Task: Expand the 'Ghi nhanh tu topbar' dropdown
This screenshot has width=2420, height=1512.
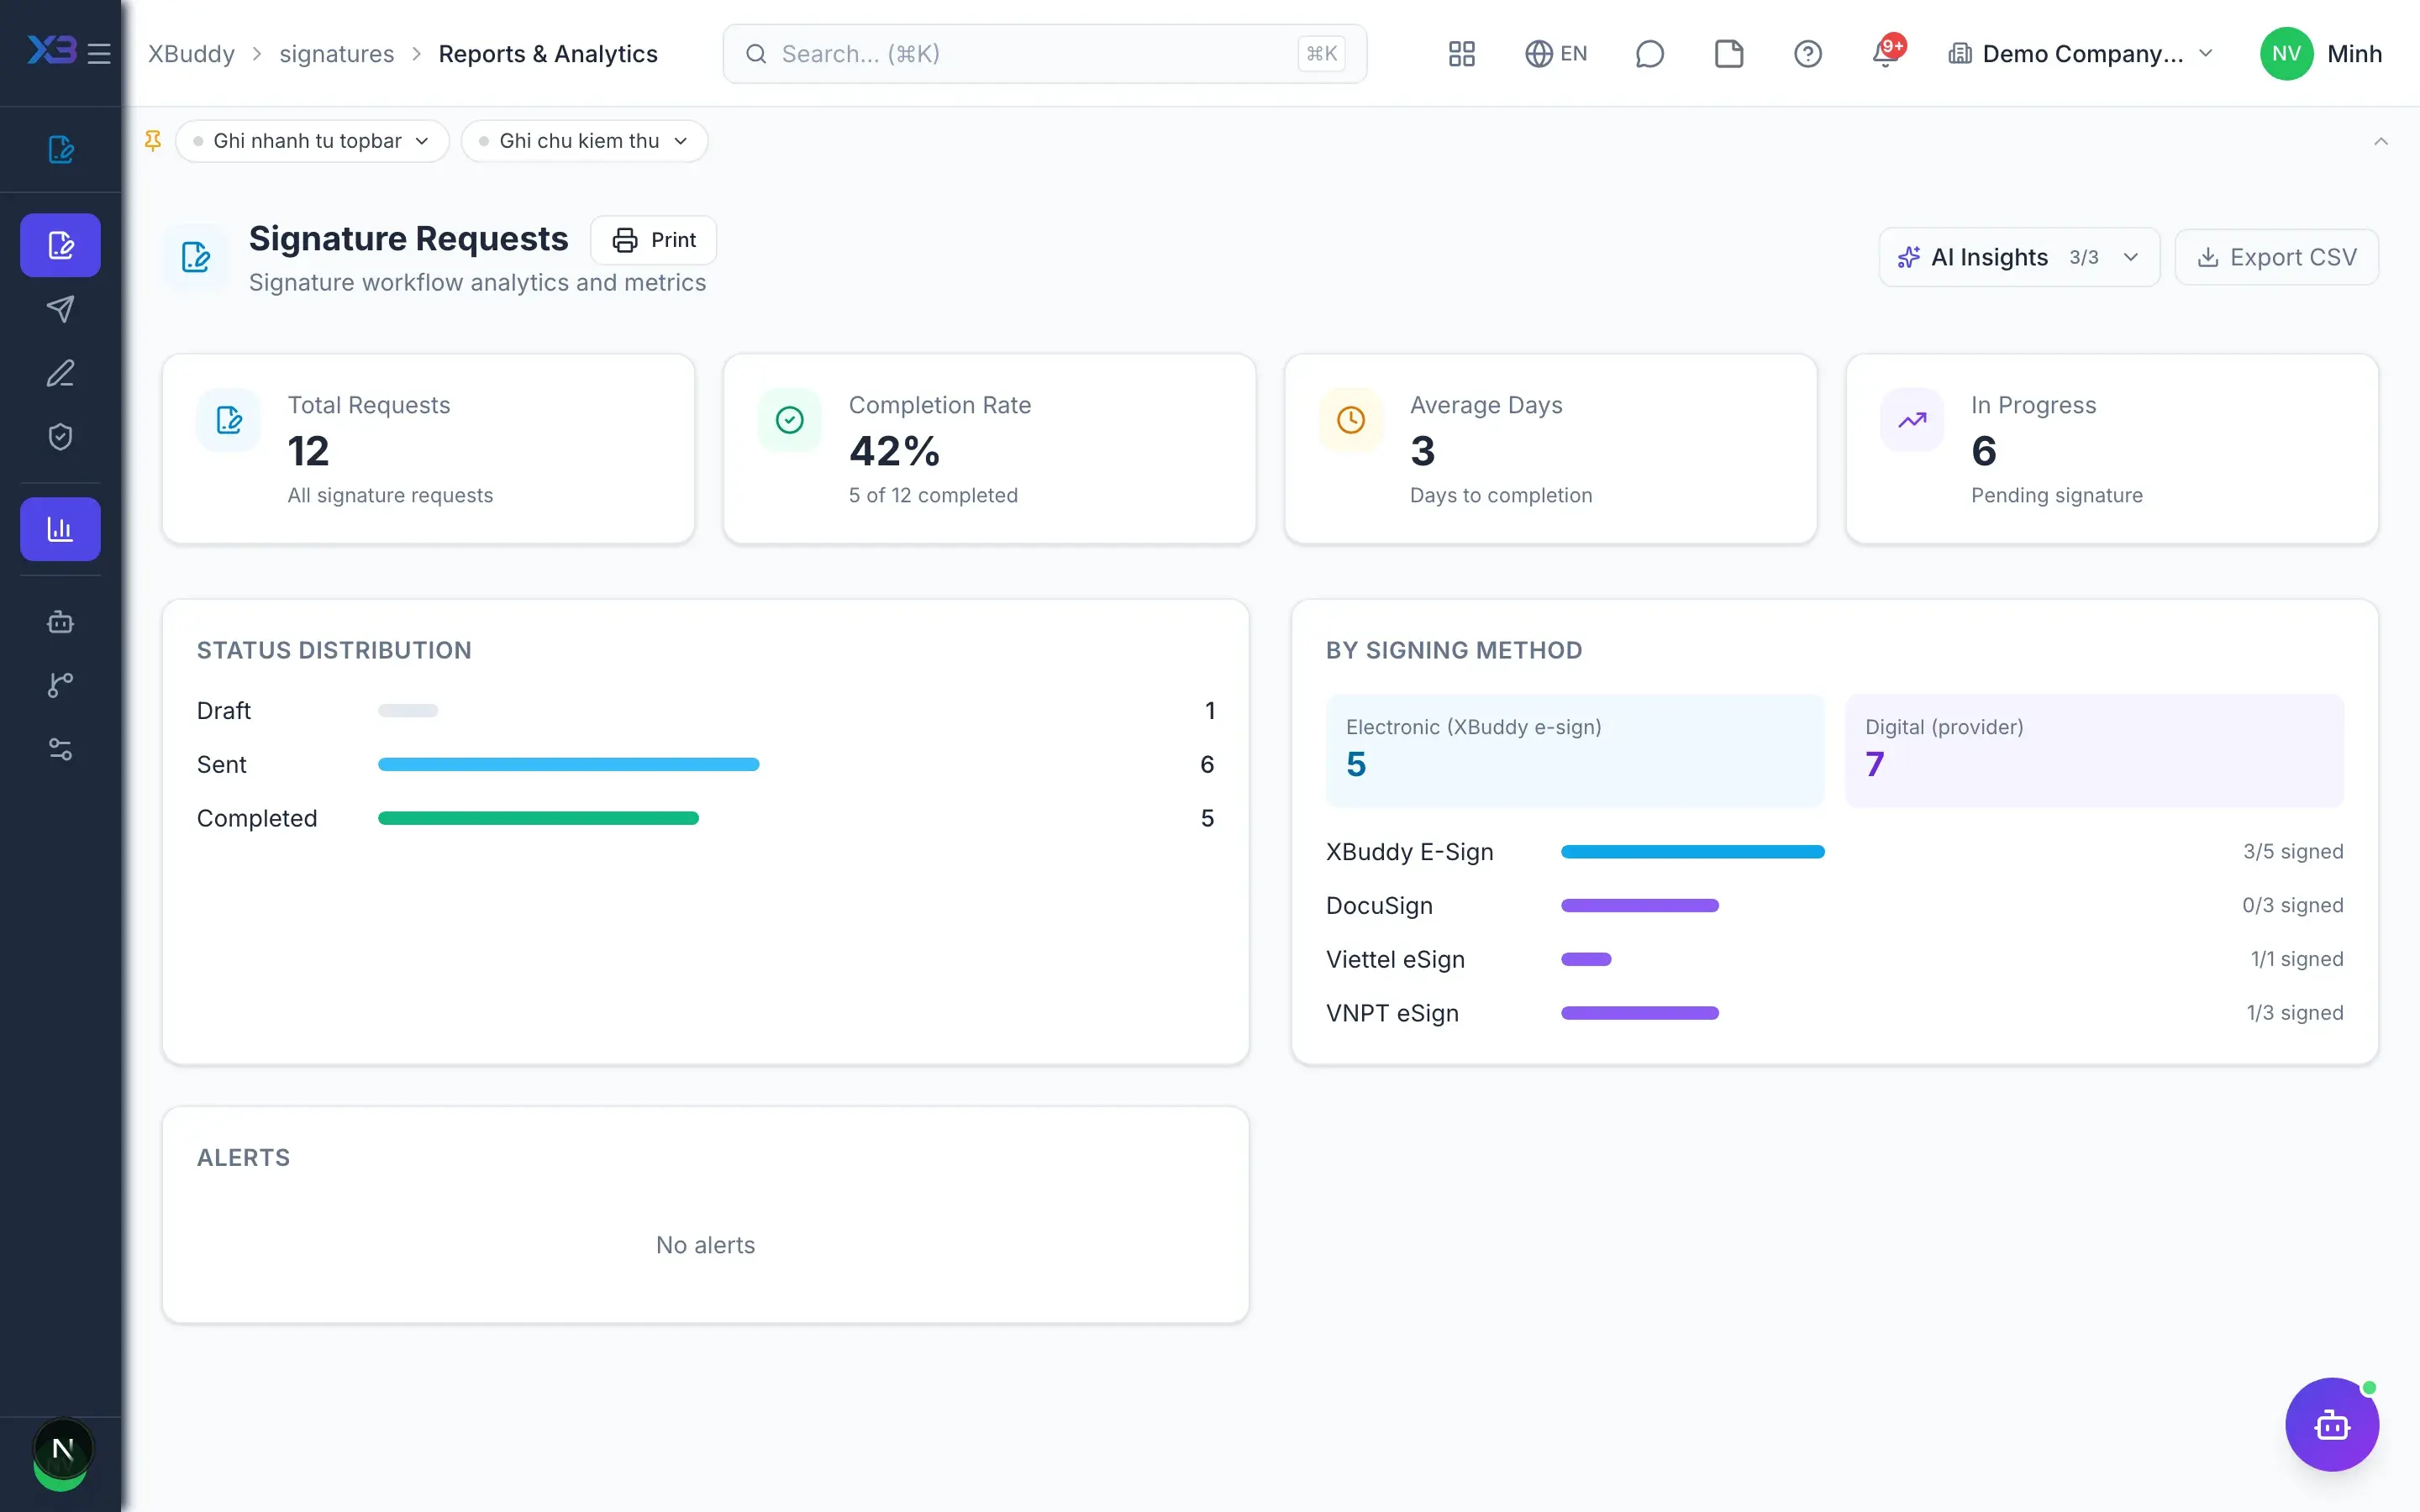Action: [x=312, y=141]
